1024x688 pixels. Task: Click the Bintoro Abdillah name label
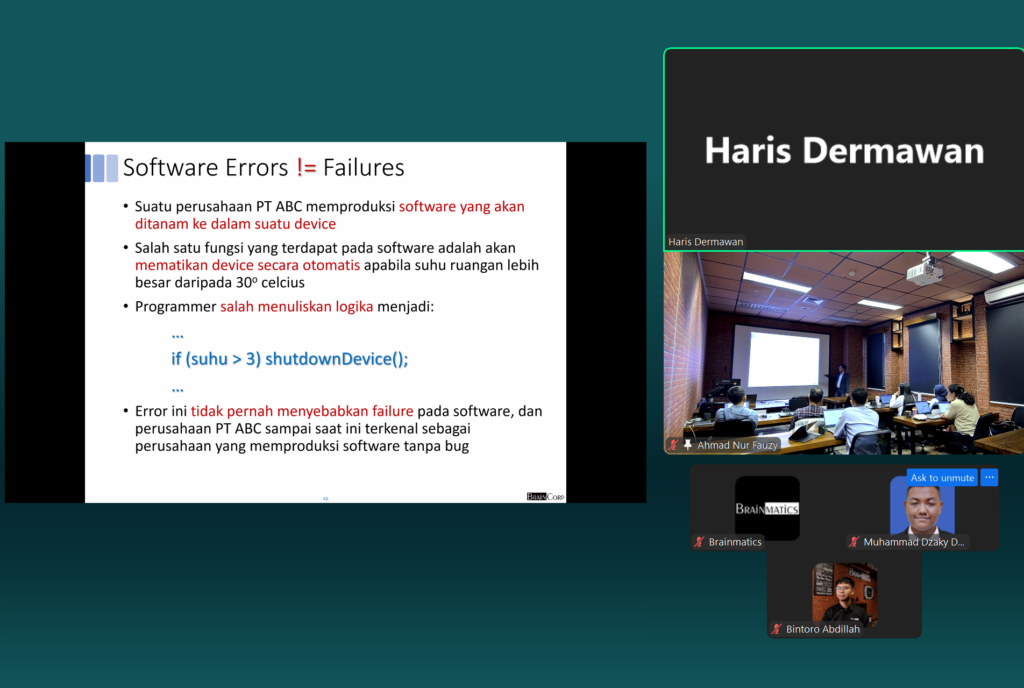822,629
